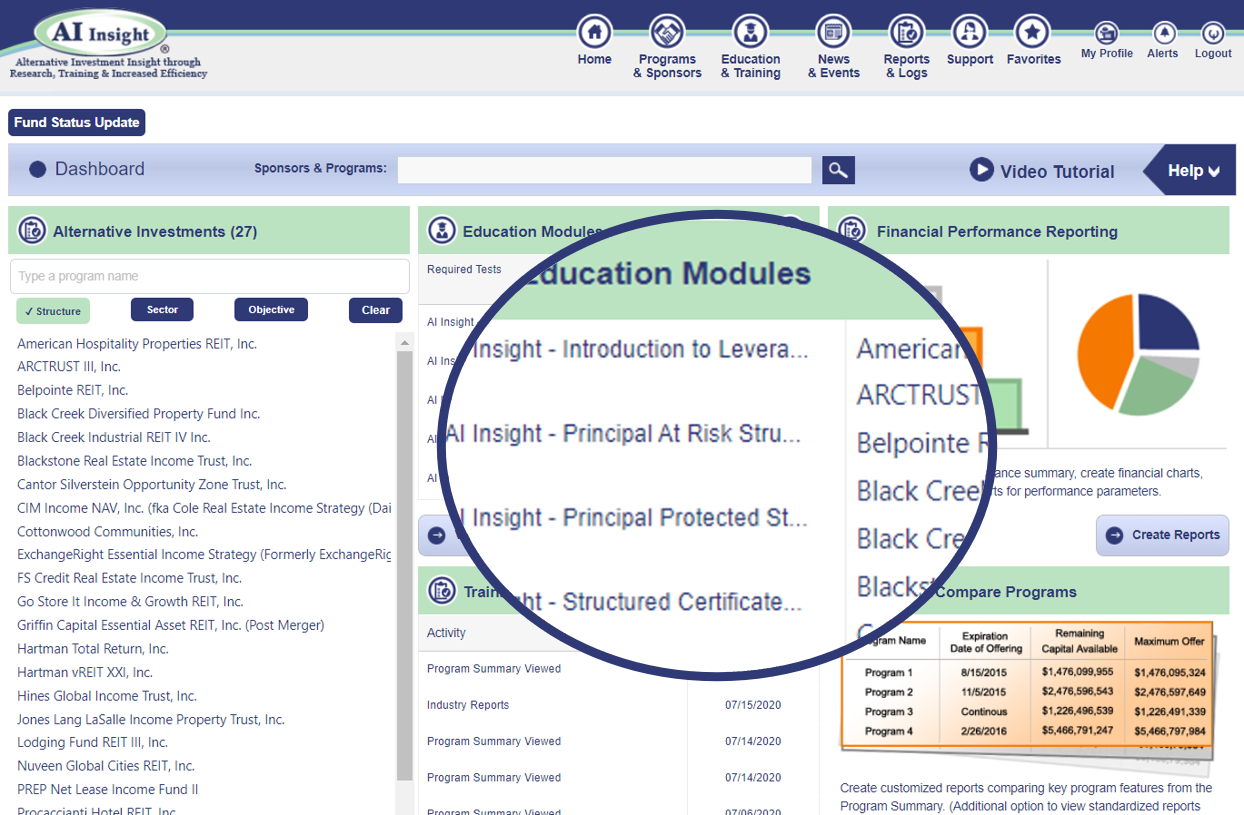
Task: Open Cantor Silverstein Opportunity Zone Trust, Inc.
Action: coord(152,484)
